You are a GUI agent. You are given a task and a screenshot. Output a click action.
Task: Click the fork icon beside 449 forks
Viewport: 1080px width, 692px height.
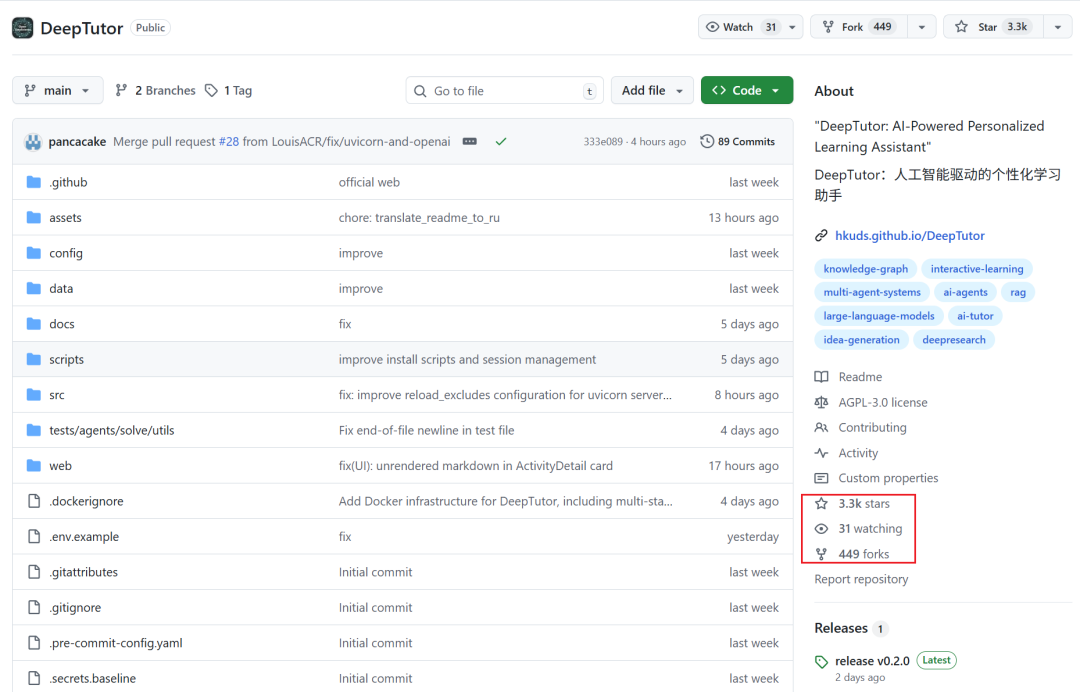(821, 554)
